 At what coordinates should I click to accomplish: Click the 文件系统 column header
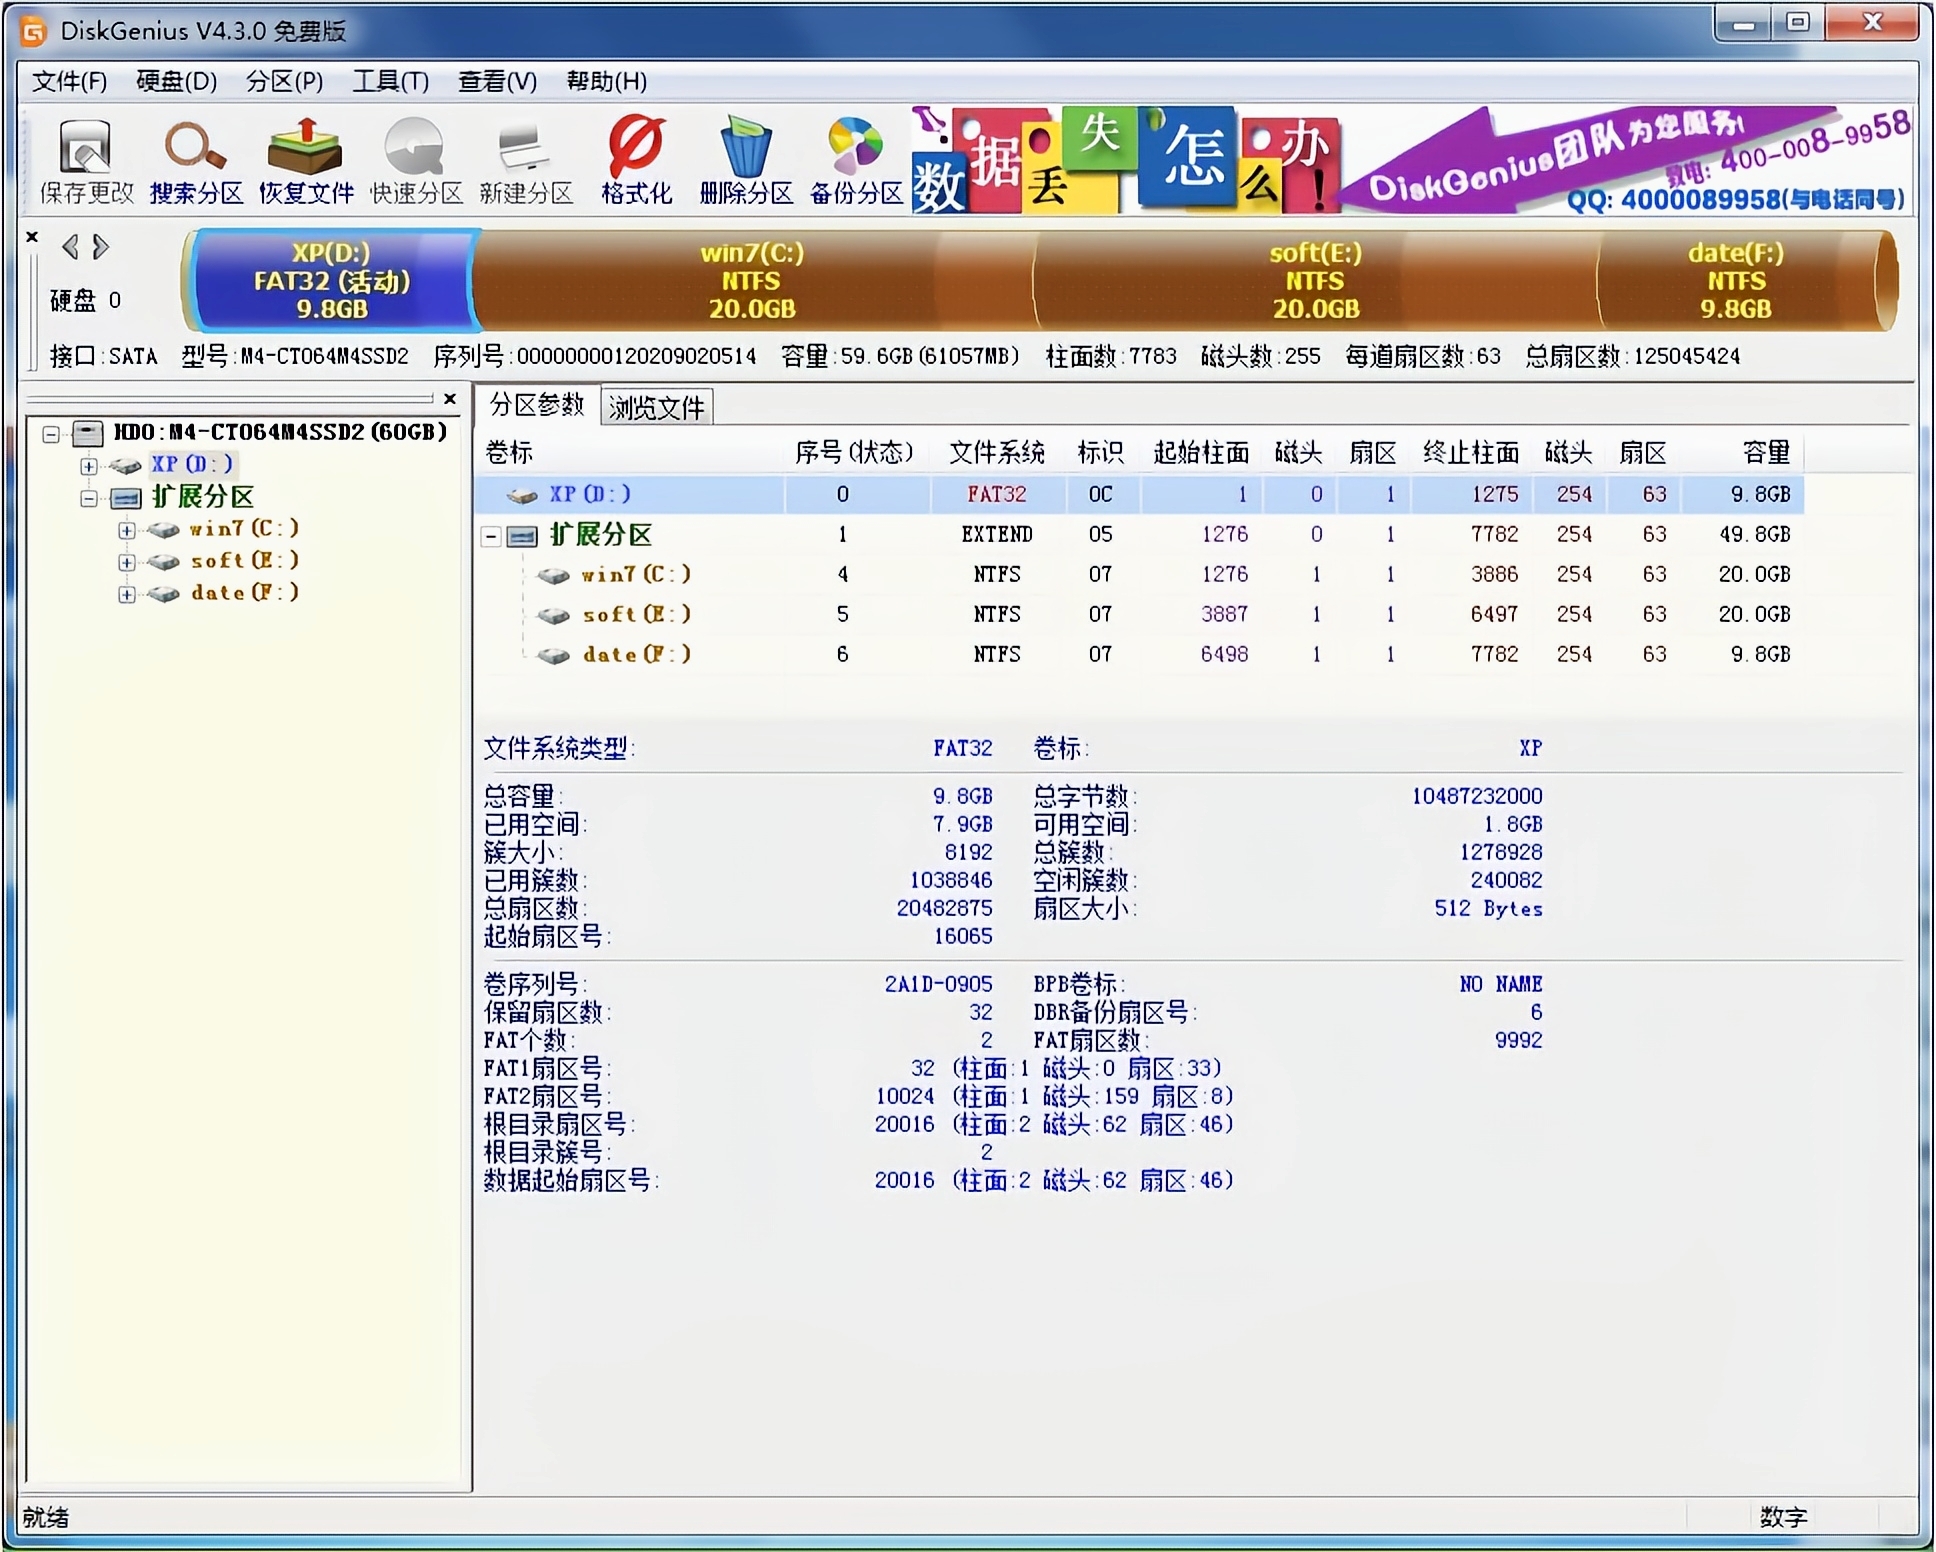point(996,453)
